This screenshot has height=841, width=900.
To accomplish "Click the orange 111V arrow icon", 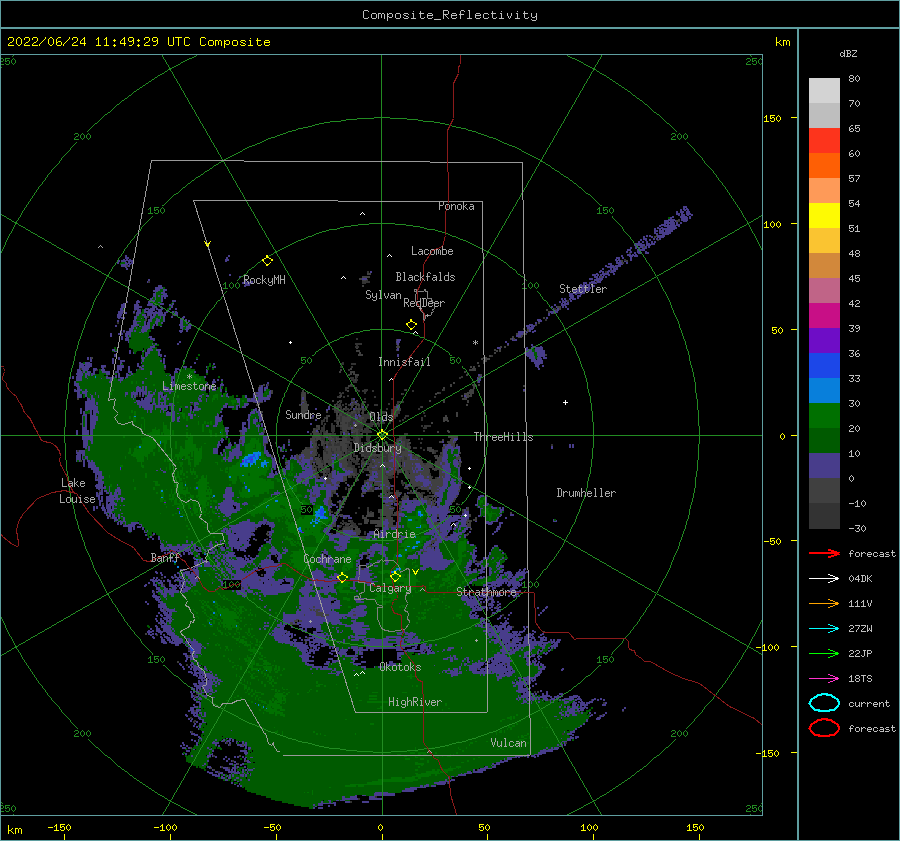I will pyautogui.click(x=824, y=603).
